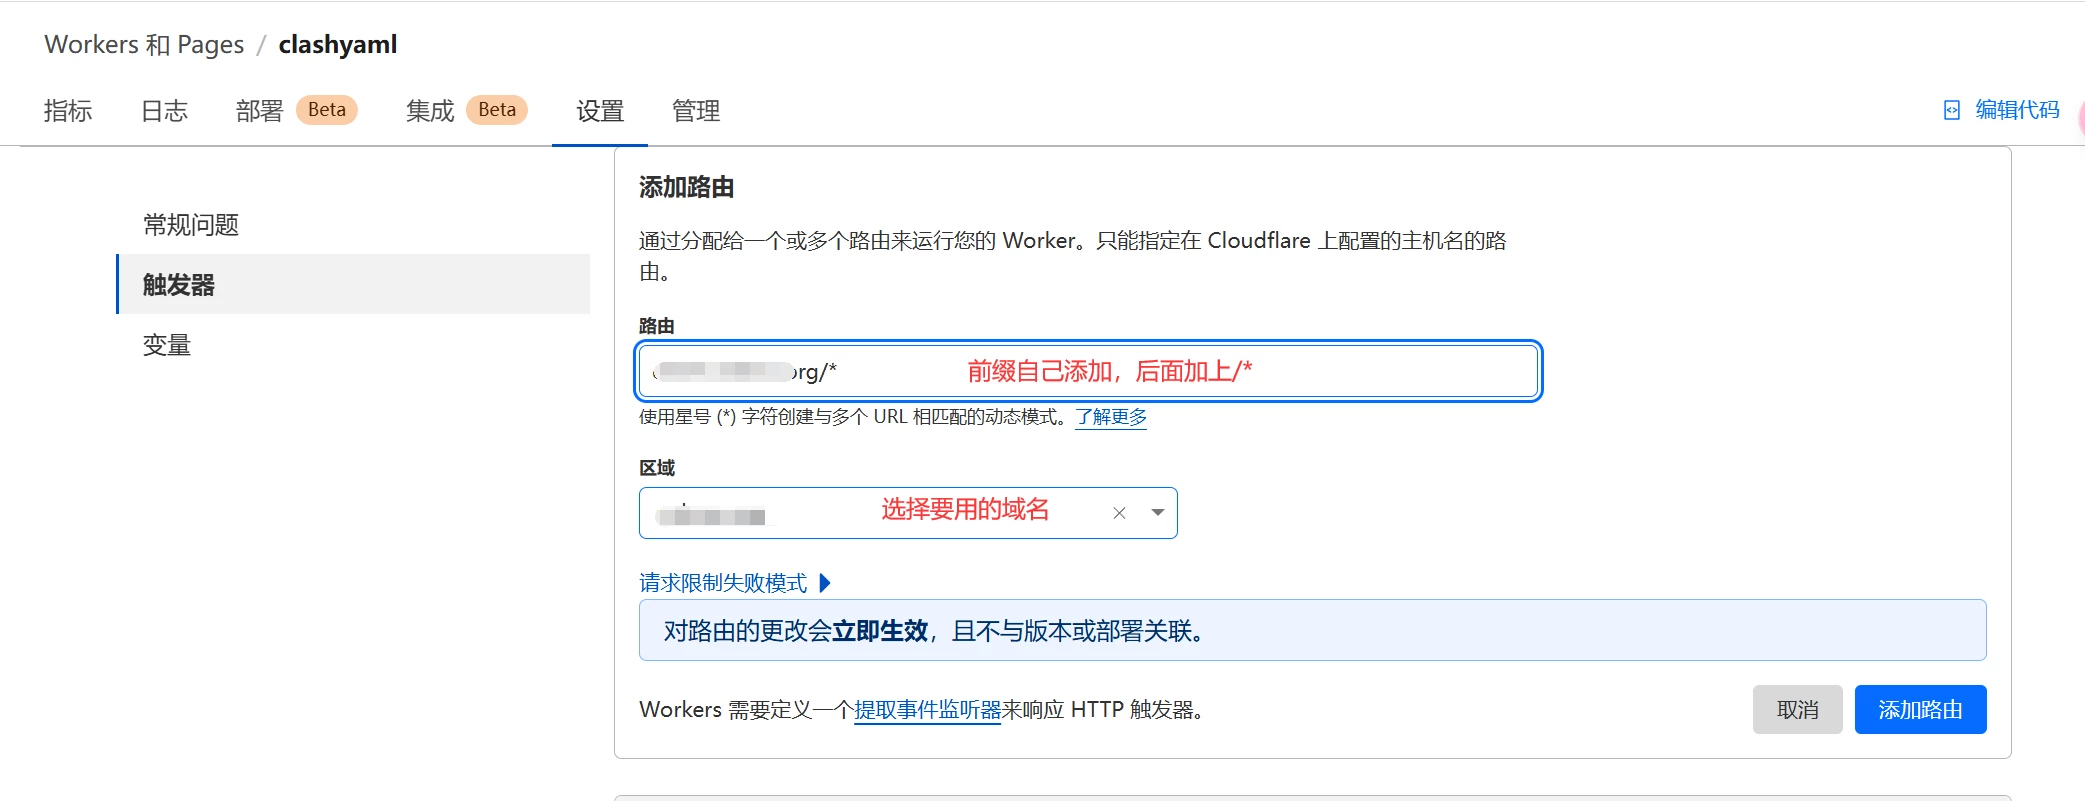
Task: Select the 设置 tab
Action: 600,111
